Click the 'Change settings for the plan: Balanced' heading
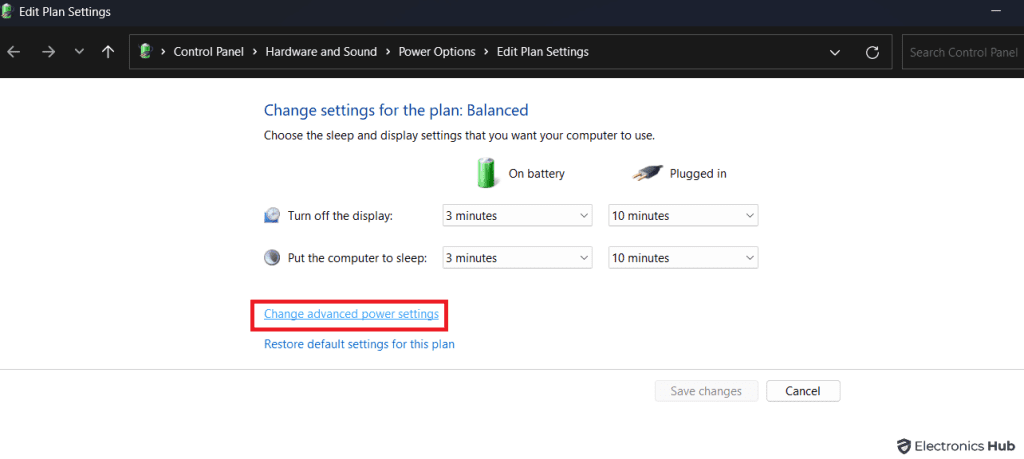Image resolution: width=1024 pixels, height=459 pixels. 396,110
